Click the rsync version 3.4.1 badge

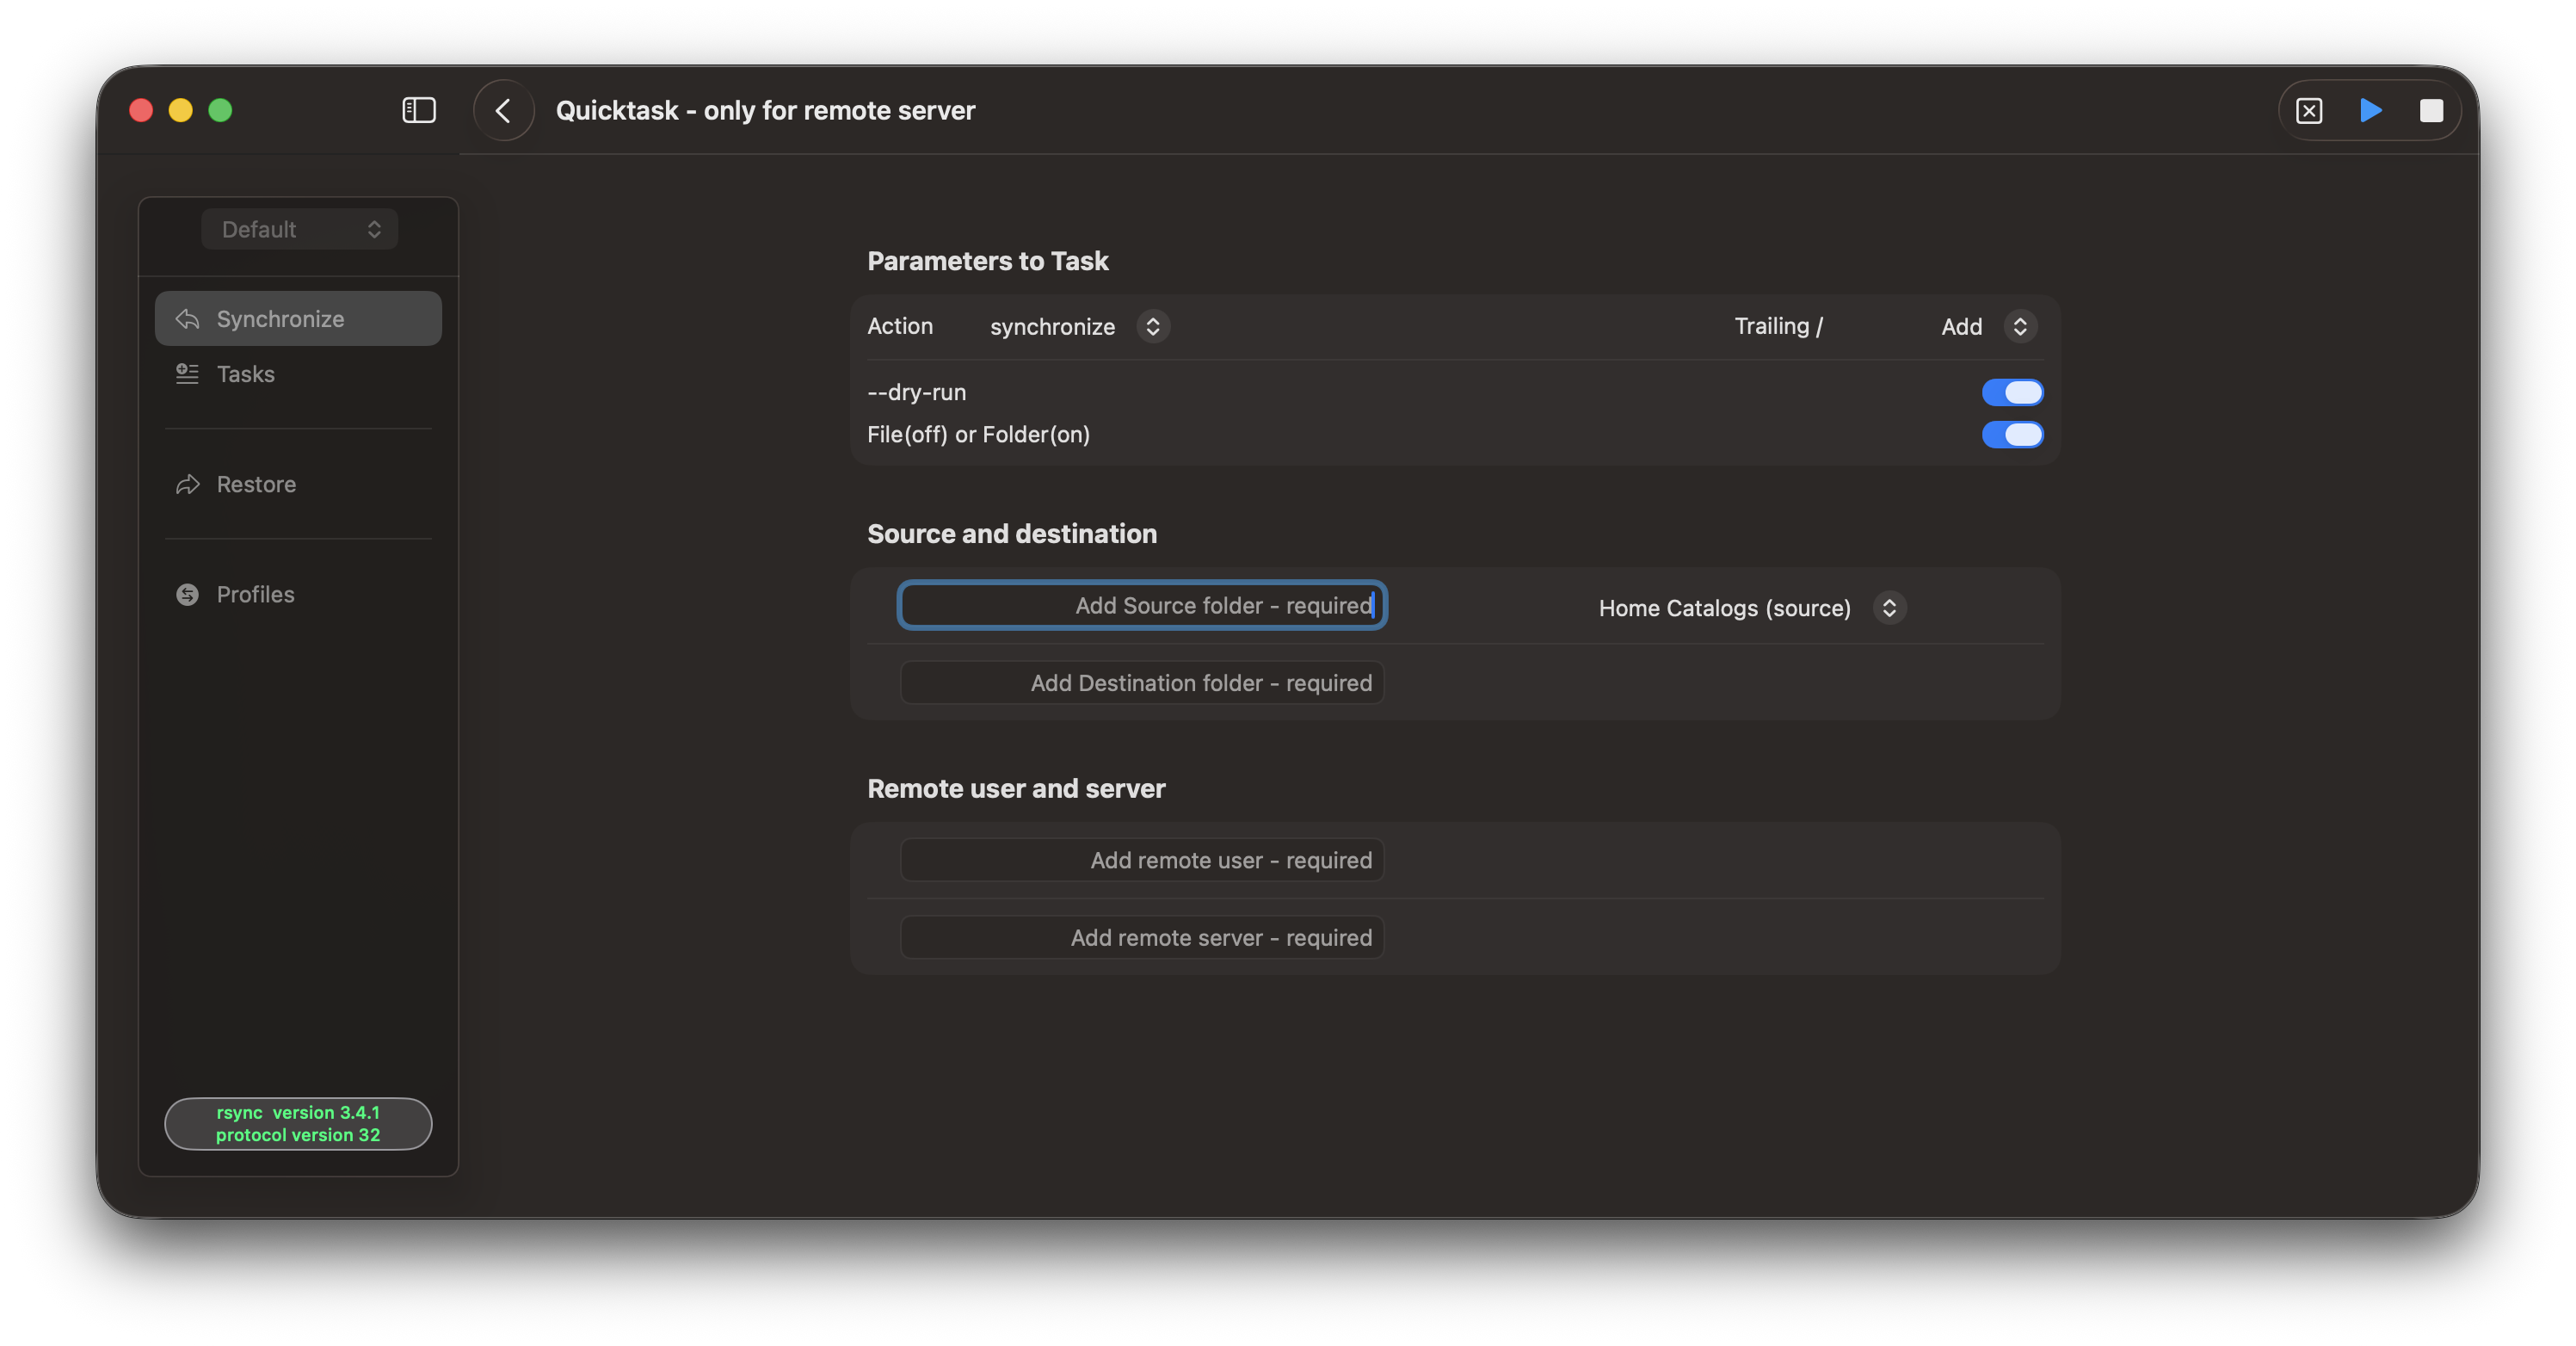(298, 1123)
